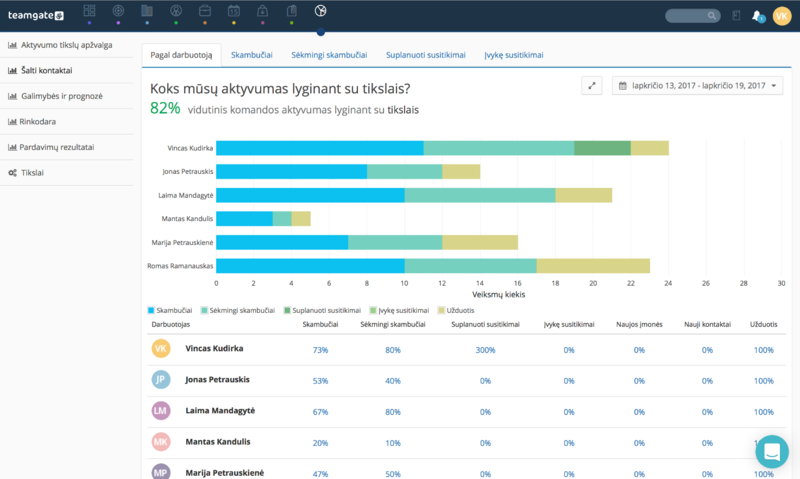Select the pie chart insights icon
This screenshot has width=800, height=479.
[320, 11]
